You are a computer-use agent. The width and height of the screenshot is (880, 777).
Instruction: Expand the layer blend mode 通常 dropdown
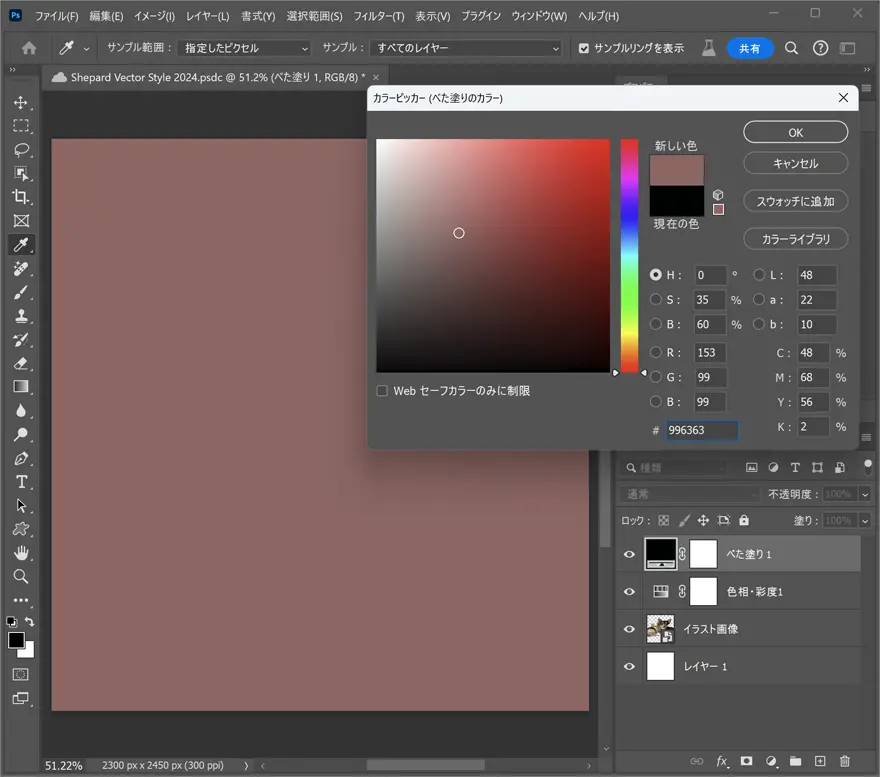690,494
